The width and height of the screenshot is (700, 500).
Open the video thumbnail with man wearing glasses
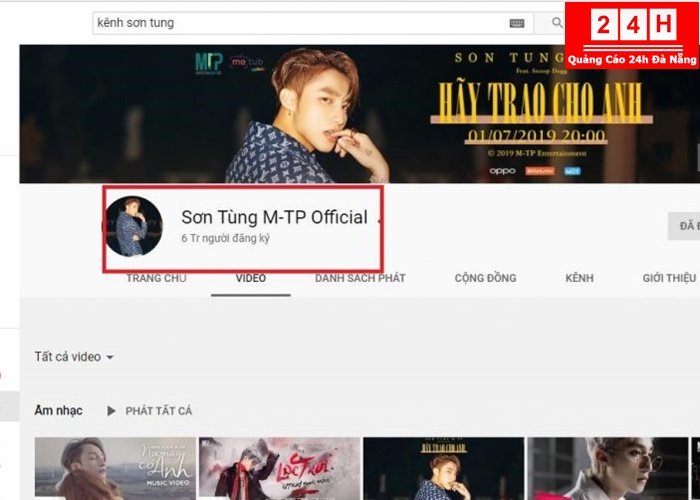coord(608,468)
